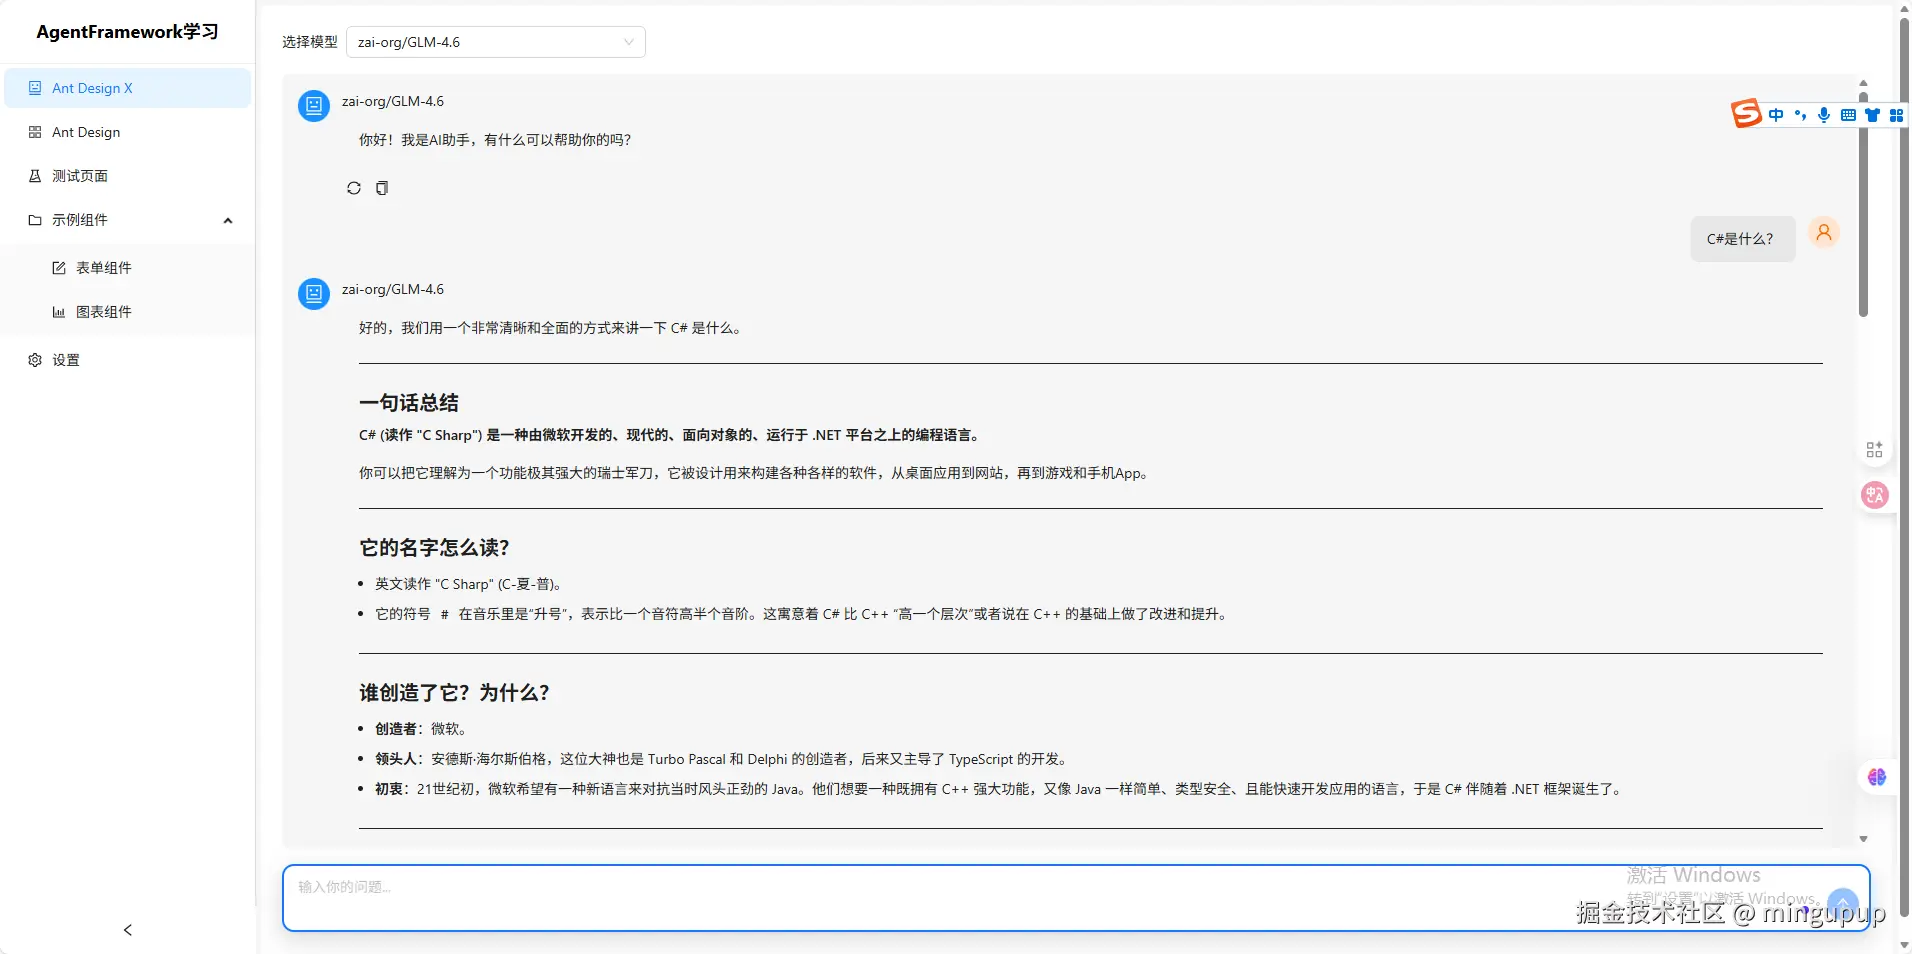Viewport: 1912px width, 954px height.
Task: Open the skin (shirt) icon in Sogou toolbar
Action: point(1872,115)
